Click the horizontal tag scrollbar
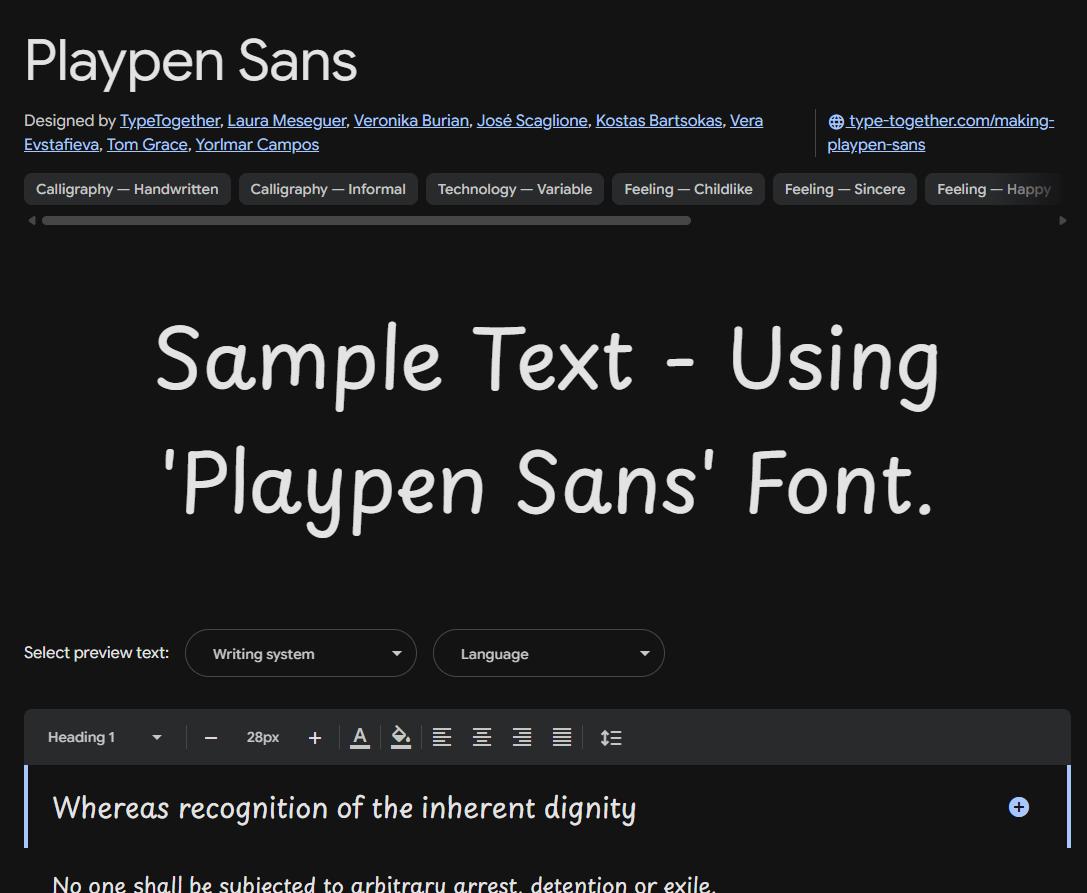 click(x=366, y=220)
